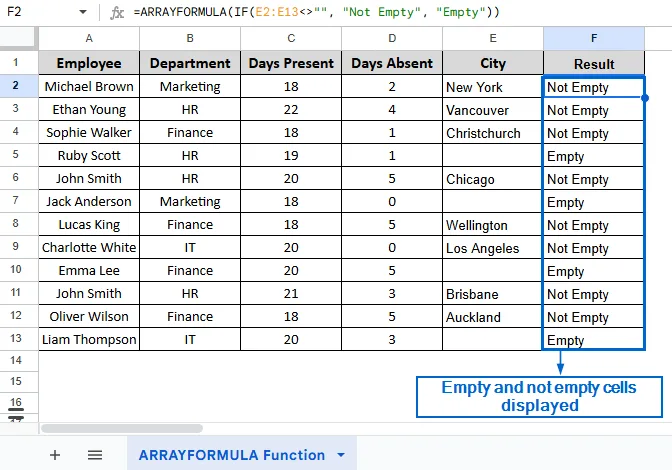672x470 pixels.
Task: Select the Lucas King cell
Action: (89, 225)
